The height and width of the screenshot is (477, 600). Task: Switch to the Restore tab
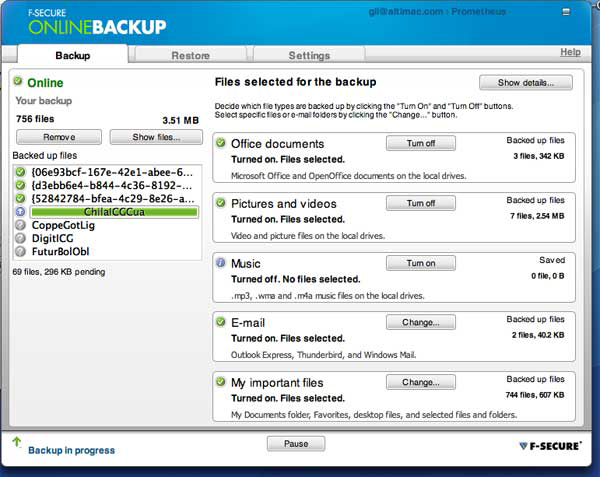tap(190, 56)
